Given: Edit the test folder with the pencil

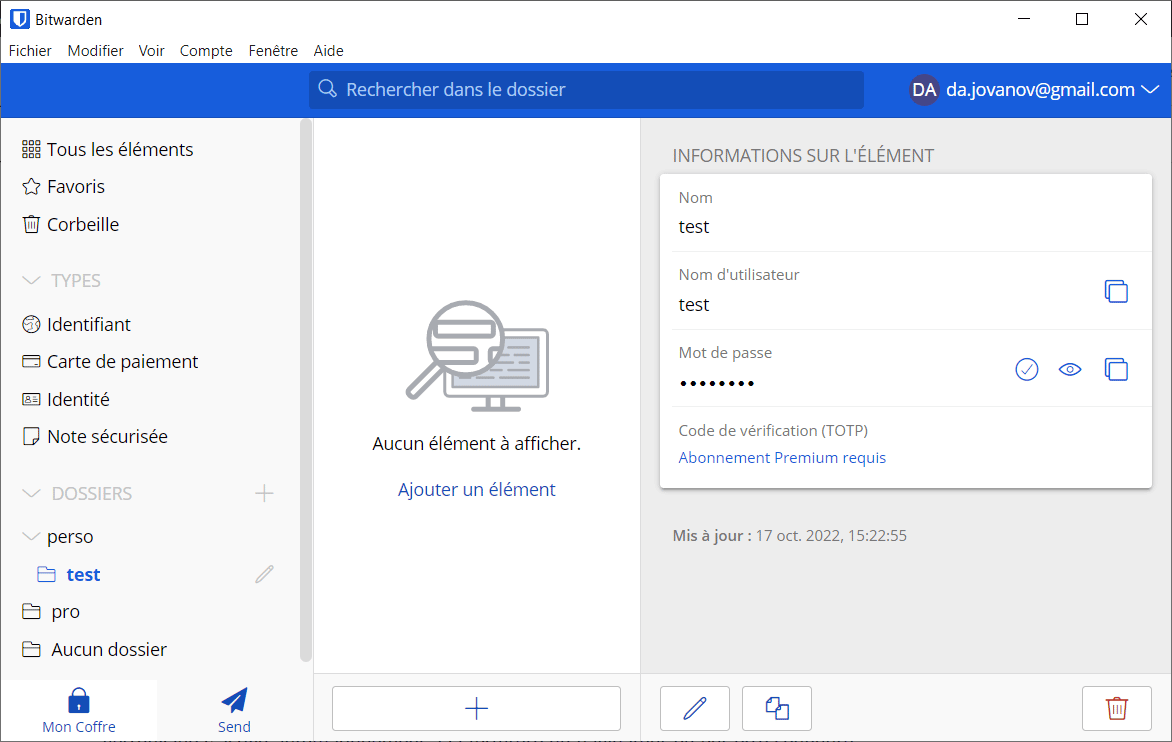Looking at the screenshot, I should coord(263,573).
